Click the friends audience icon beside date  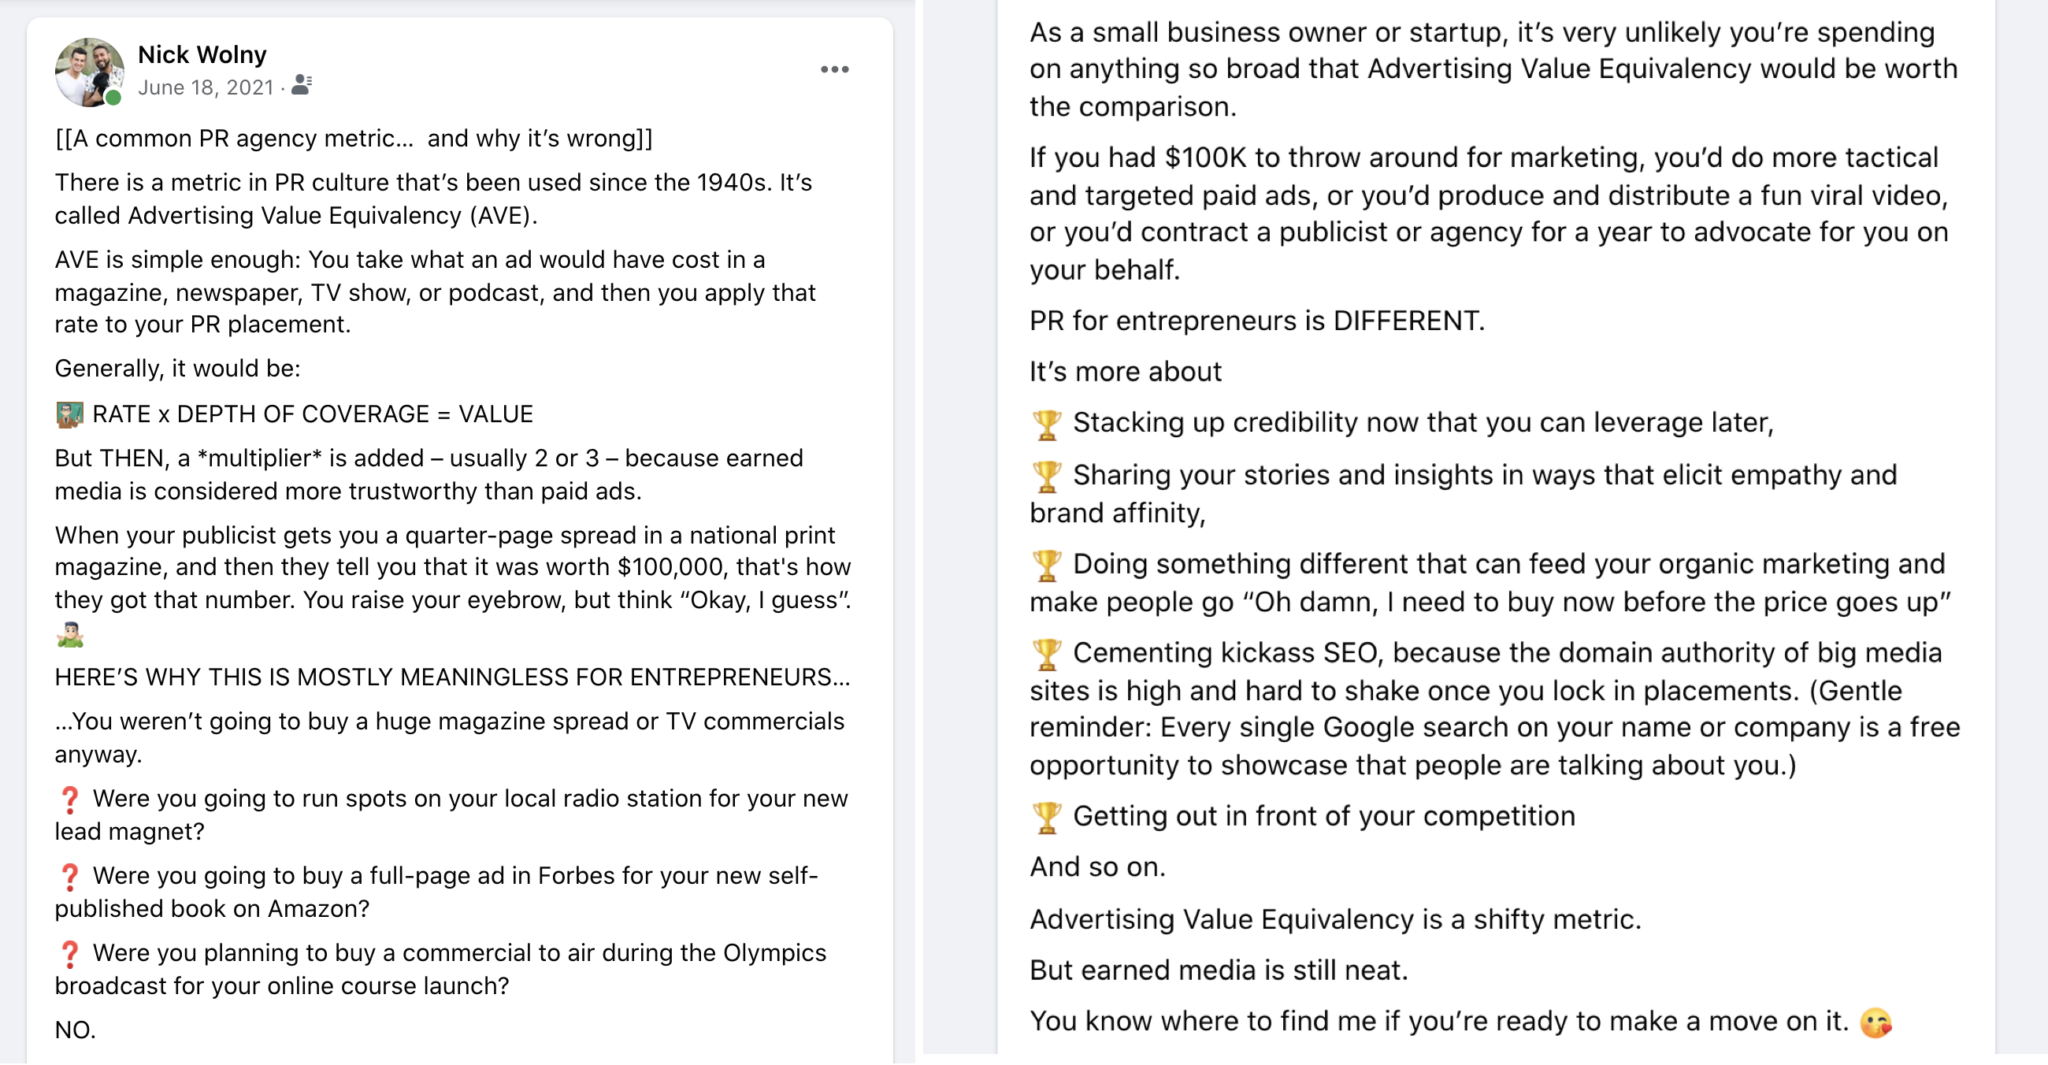[x=302, y=87]
